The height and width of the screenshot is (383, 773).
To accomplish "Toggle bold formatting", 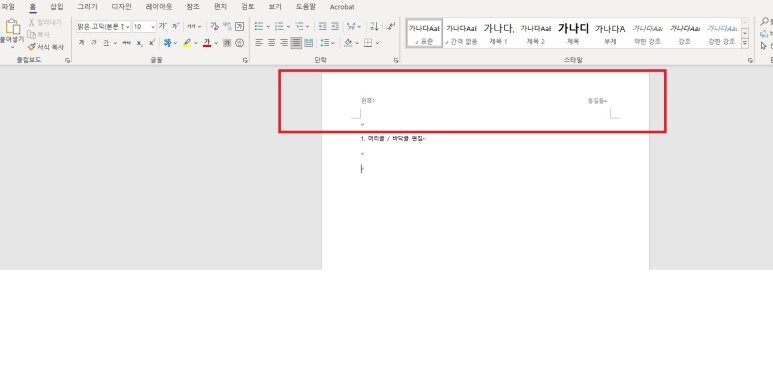I will [x=81, y=43].
